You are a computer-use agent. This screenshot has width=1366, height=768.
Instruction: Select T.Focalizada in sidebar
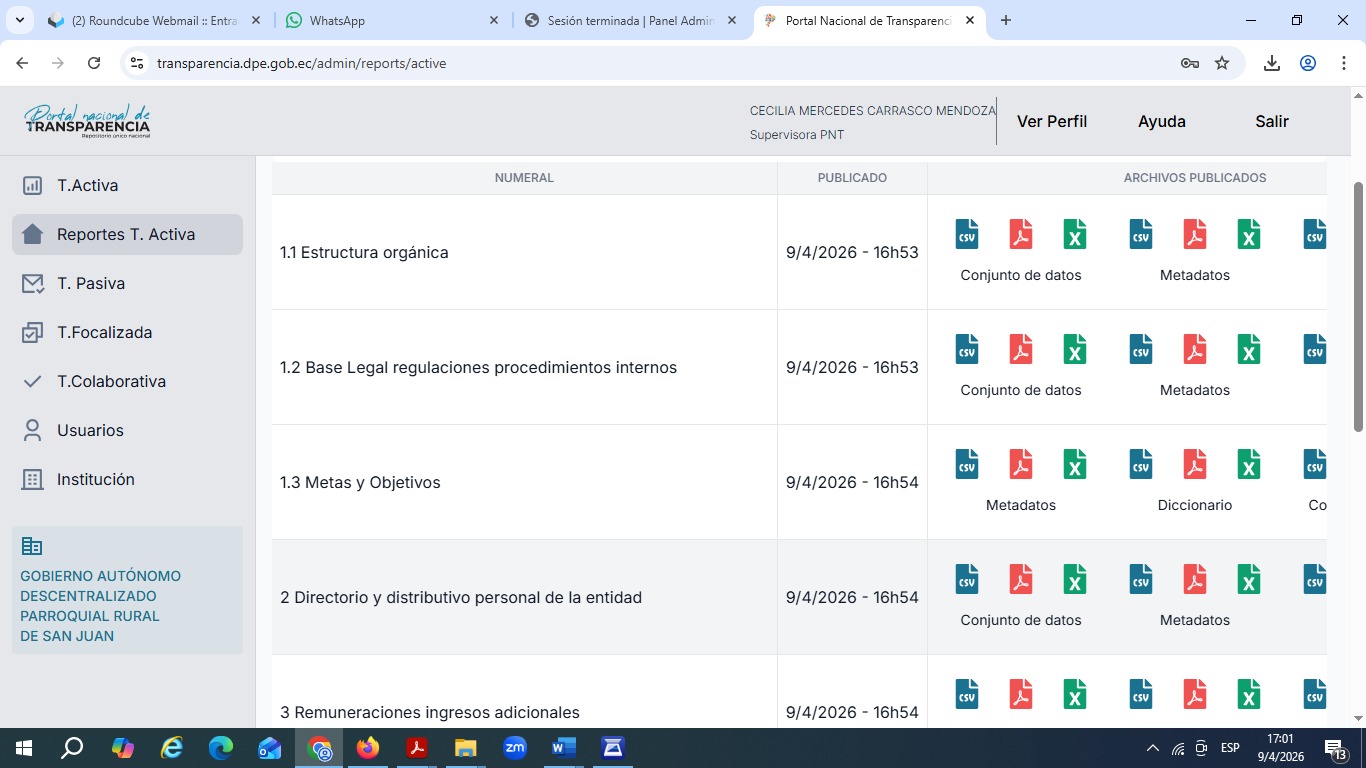104,332
